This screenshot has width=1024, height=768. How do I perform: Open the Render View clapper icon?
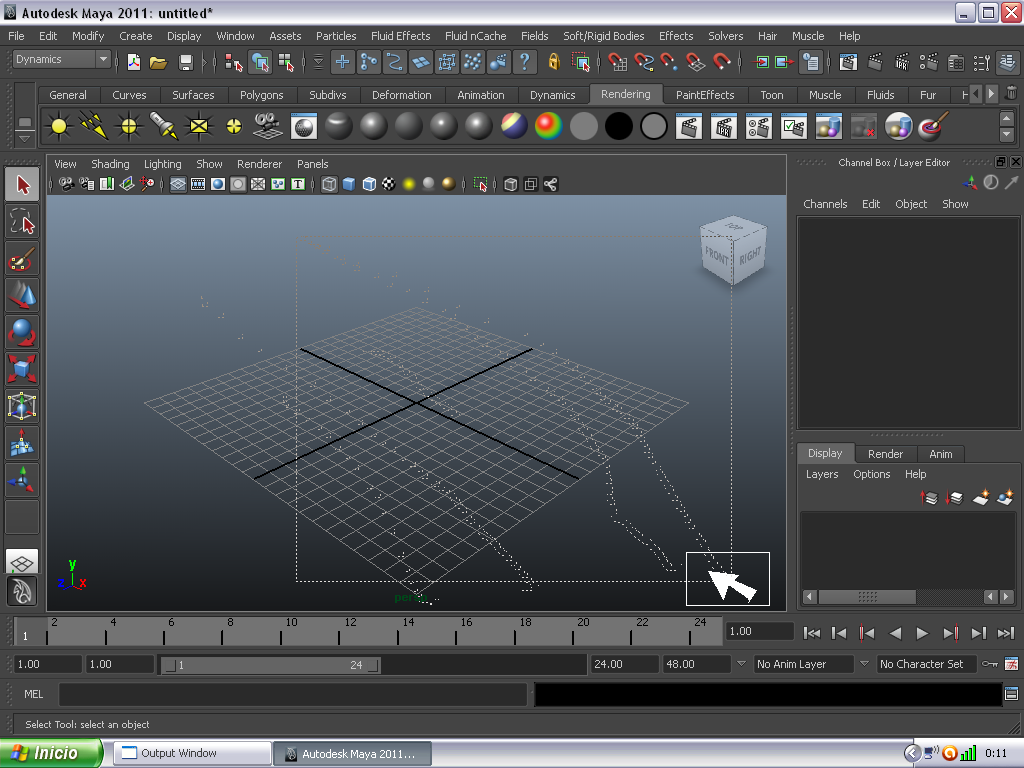coord(848,62)
